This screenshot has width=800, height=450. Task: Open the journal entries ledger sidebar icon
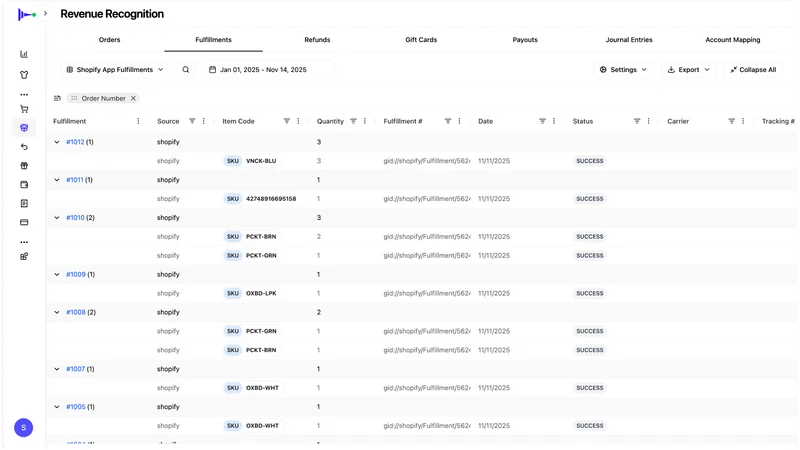click(x=24, y=204)
